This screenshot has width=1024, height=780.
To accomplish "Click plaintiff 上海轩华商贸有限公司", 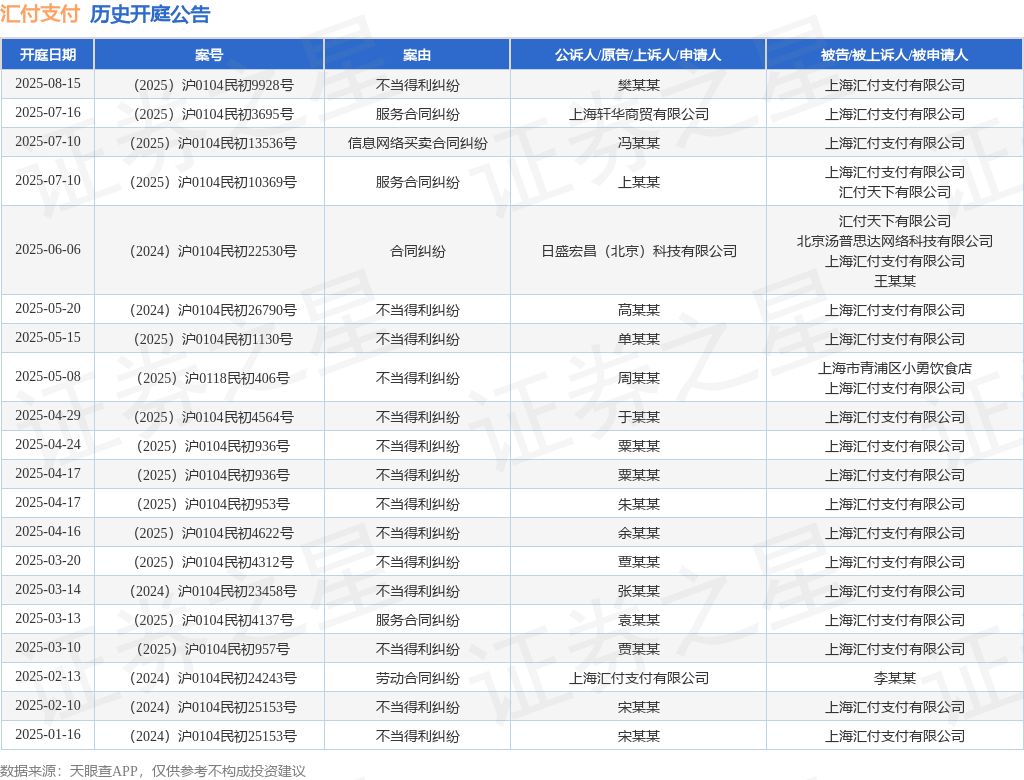I will pos(639,114).
